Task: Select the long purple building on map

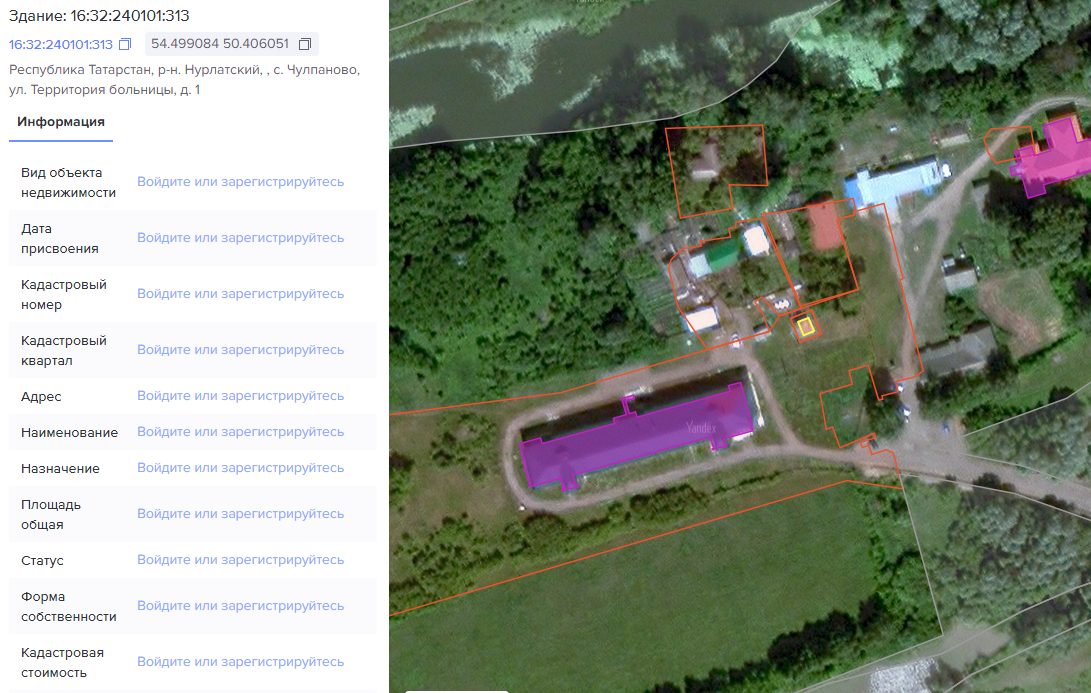Action: (x=637, y=437)
